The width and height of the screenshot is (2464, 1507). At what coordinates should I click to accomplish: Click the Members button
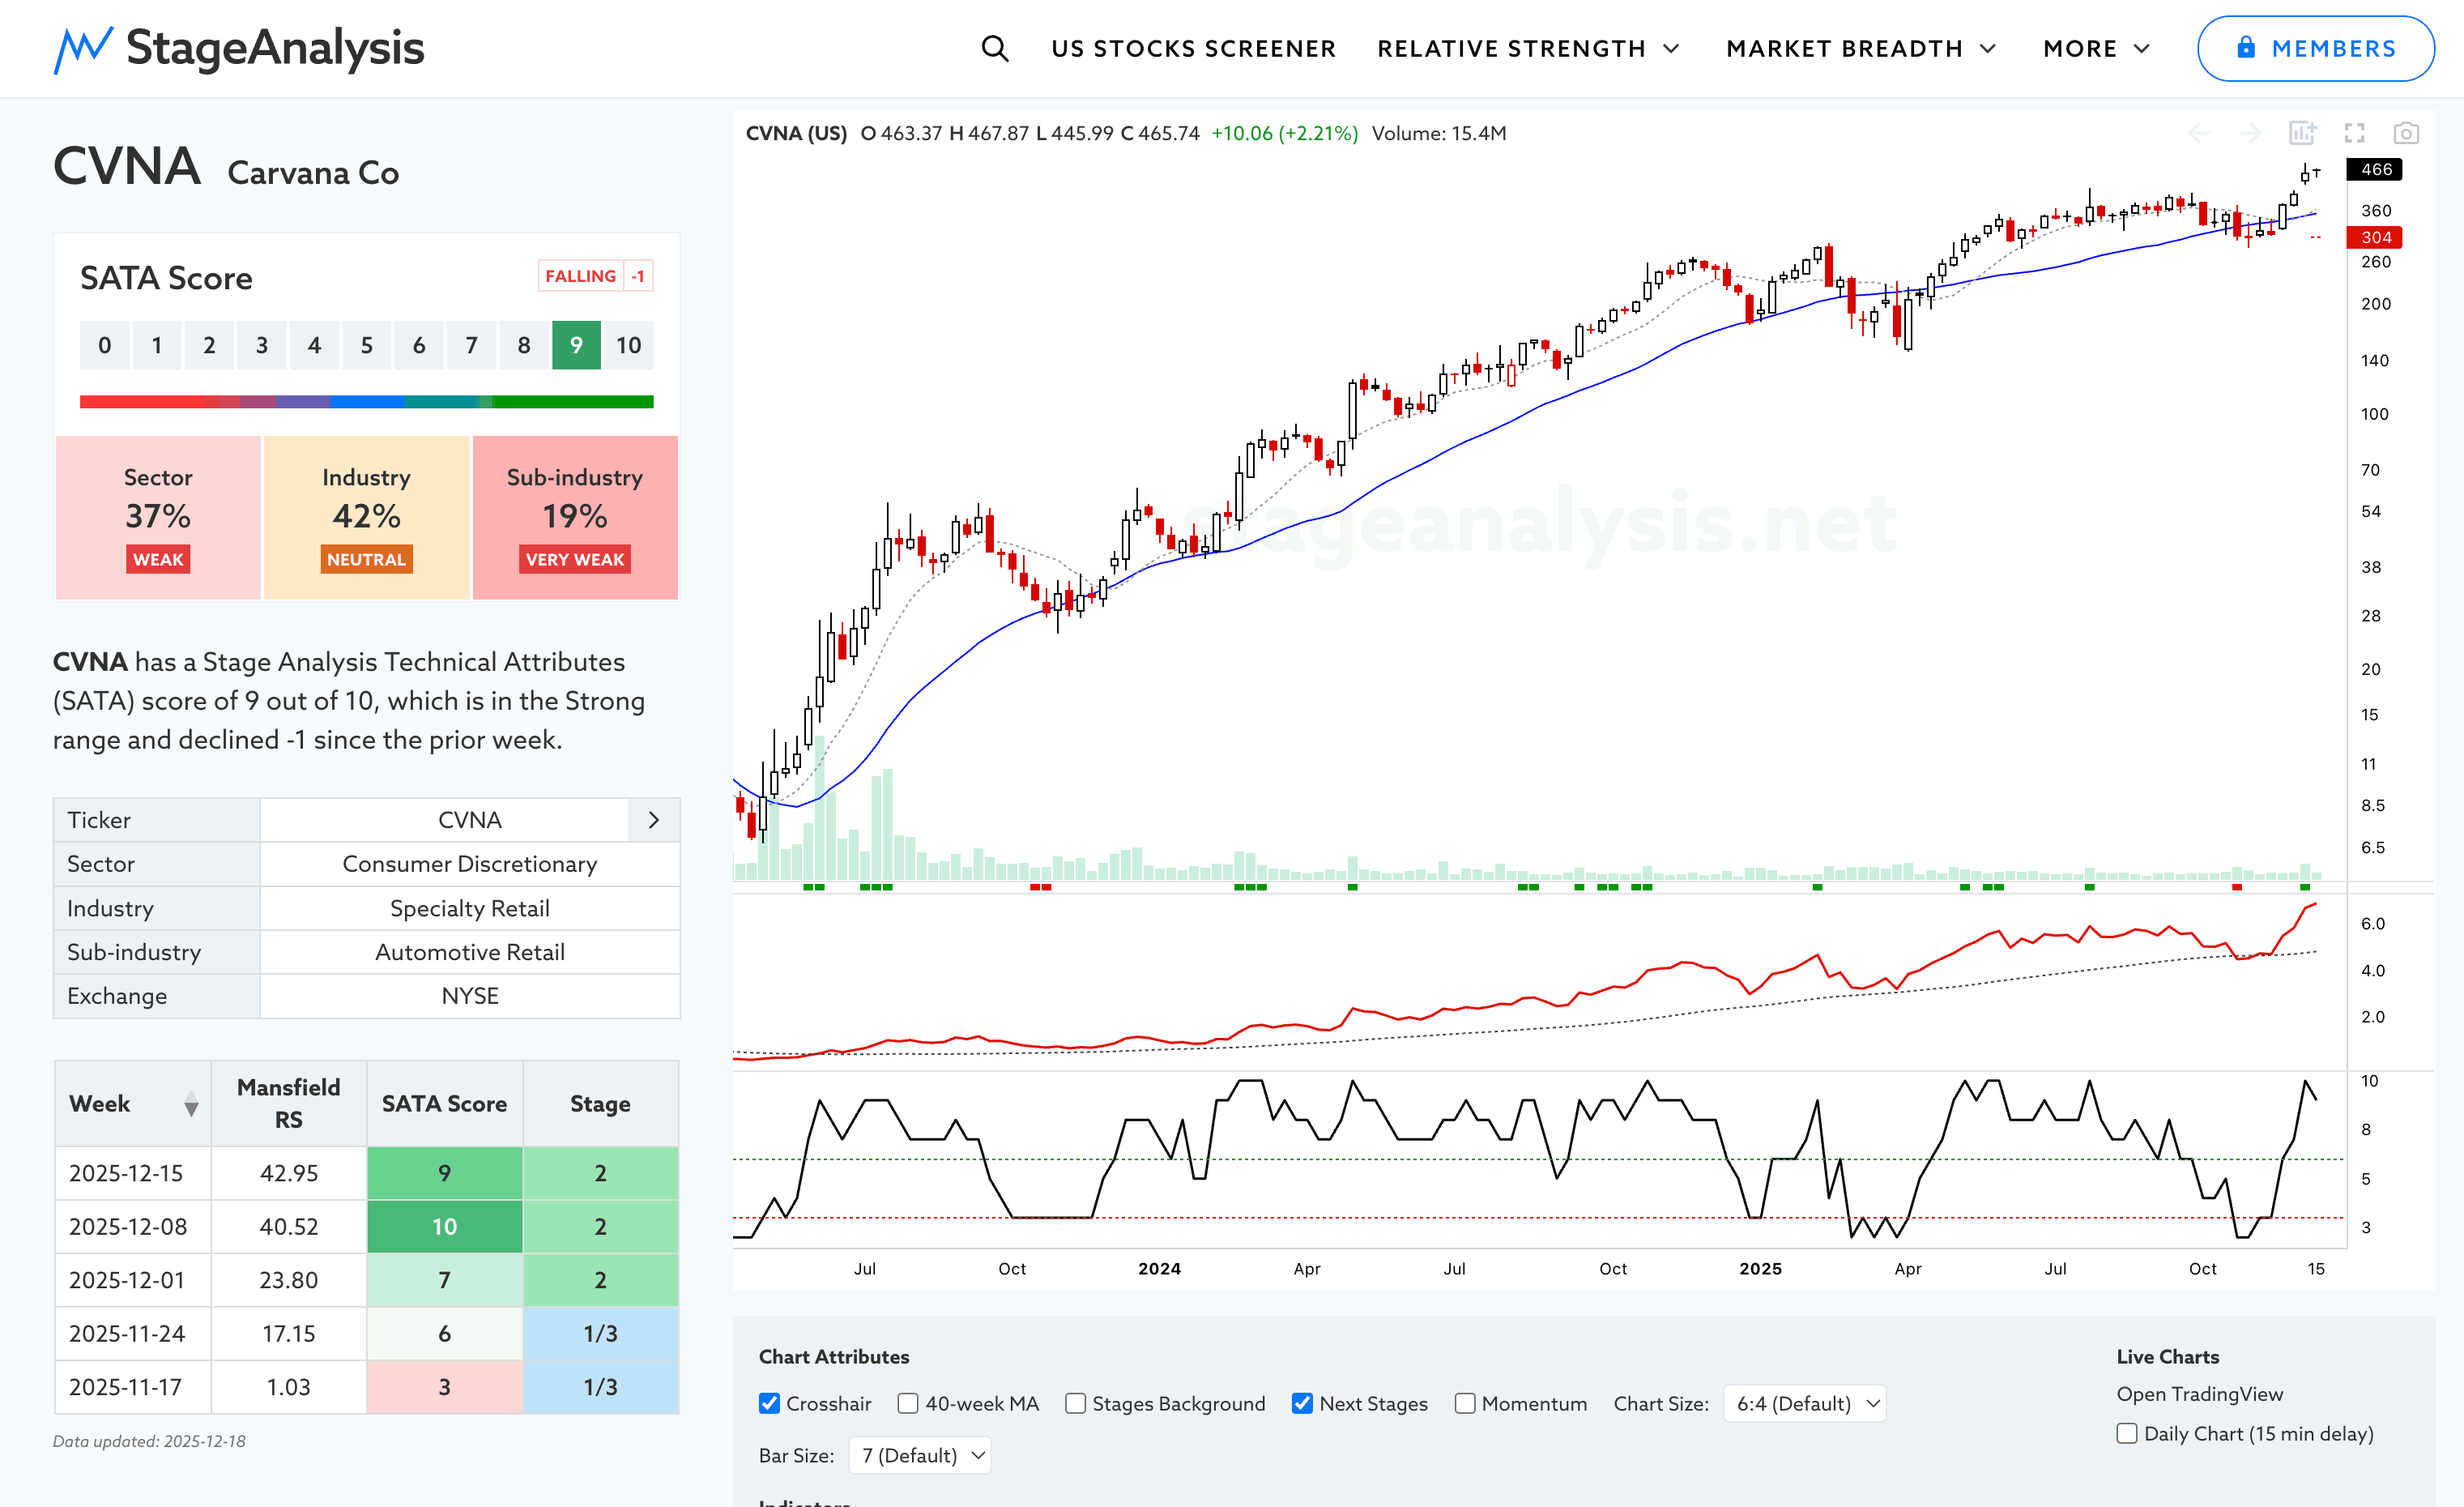(2315, 48)
